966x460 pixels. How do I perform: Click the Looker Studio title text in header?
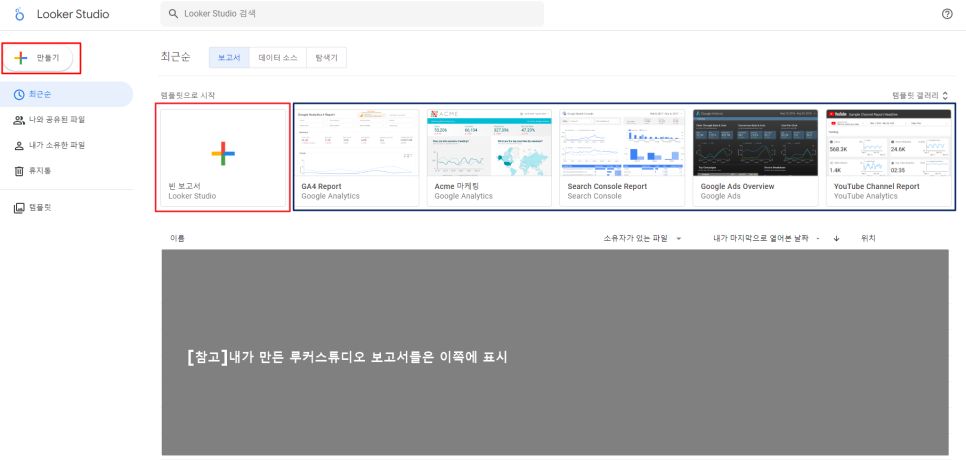point(73,14)
